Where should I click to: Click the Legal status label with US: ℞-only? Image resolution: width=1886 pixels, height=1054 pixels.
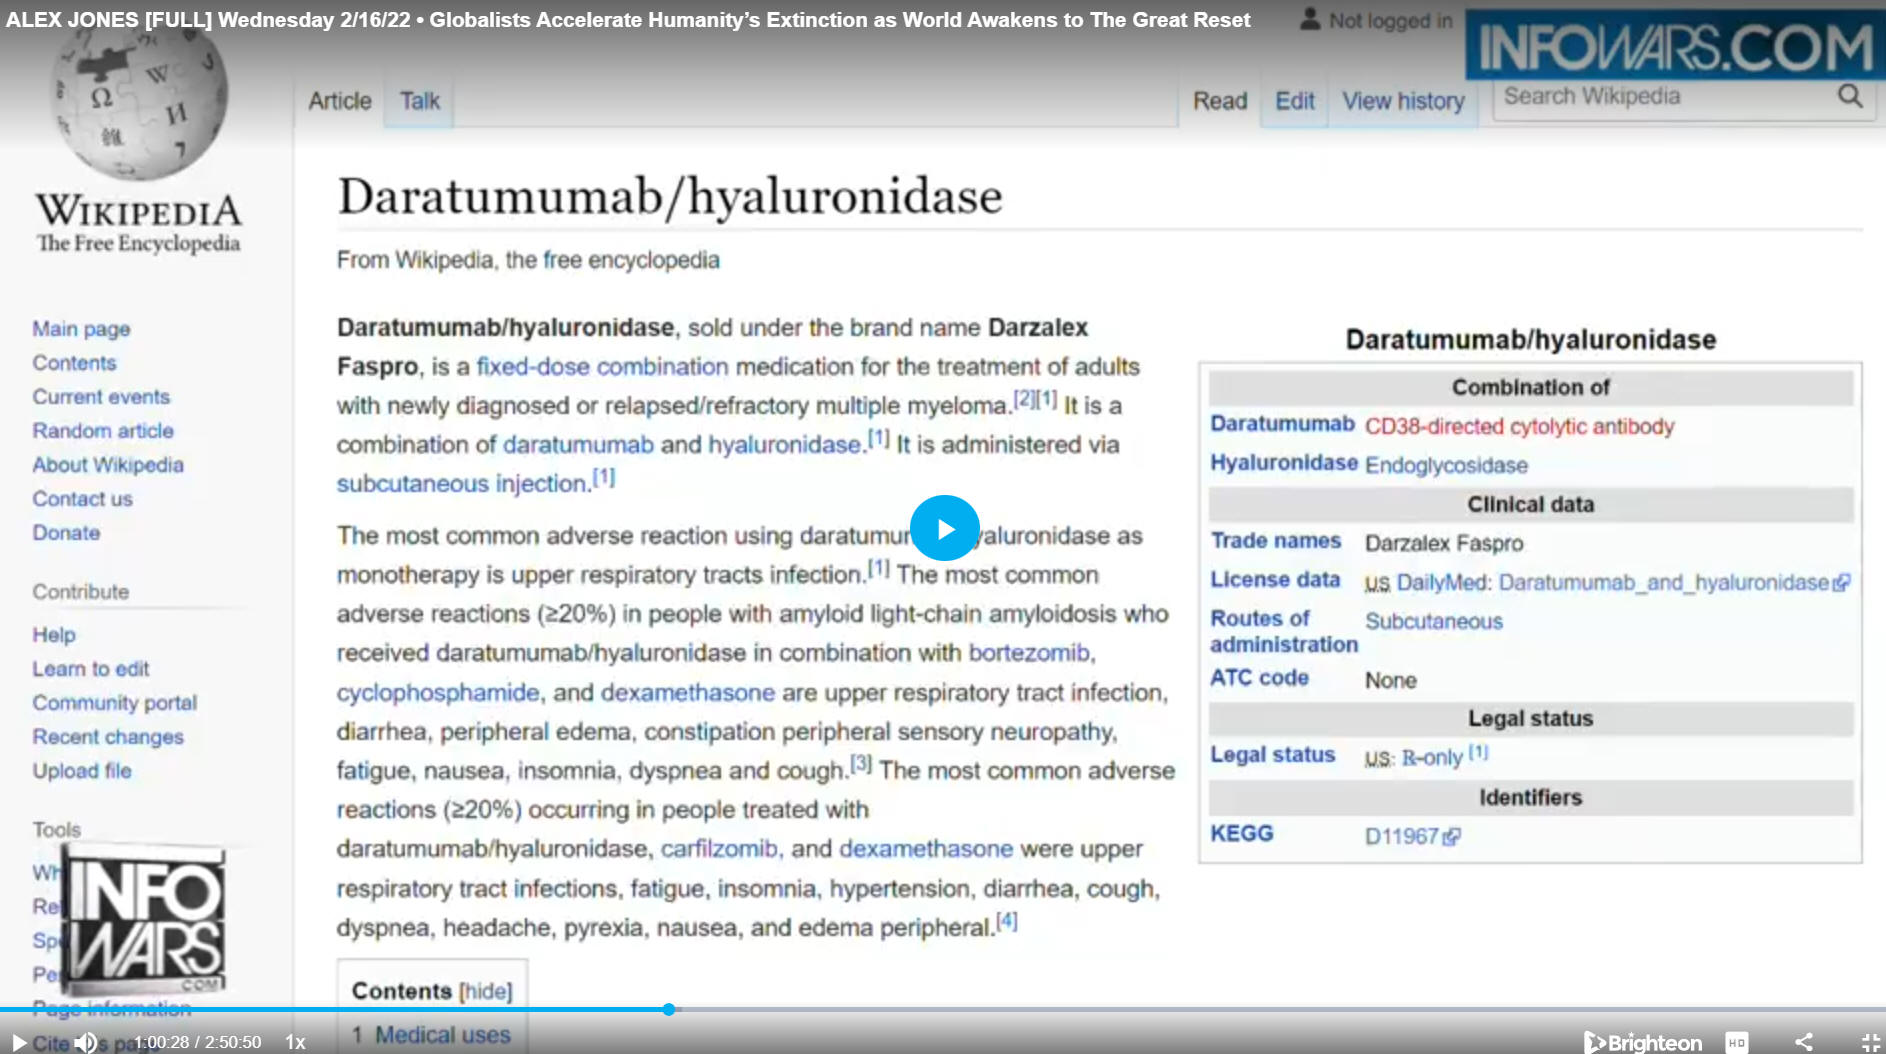click(x=1272, y=755)
